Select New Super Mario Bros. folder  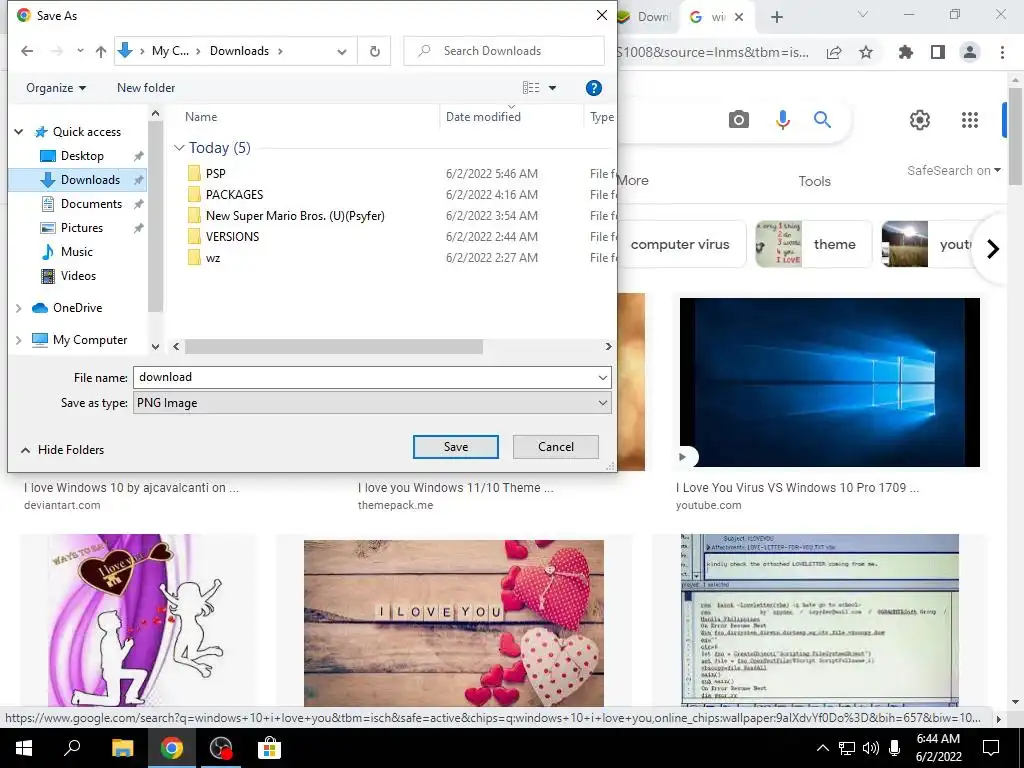click(x=295, y=216)
